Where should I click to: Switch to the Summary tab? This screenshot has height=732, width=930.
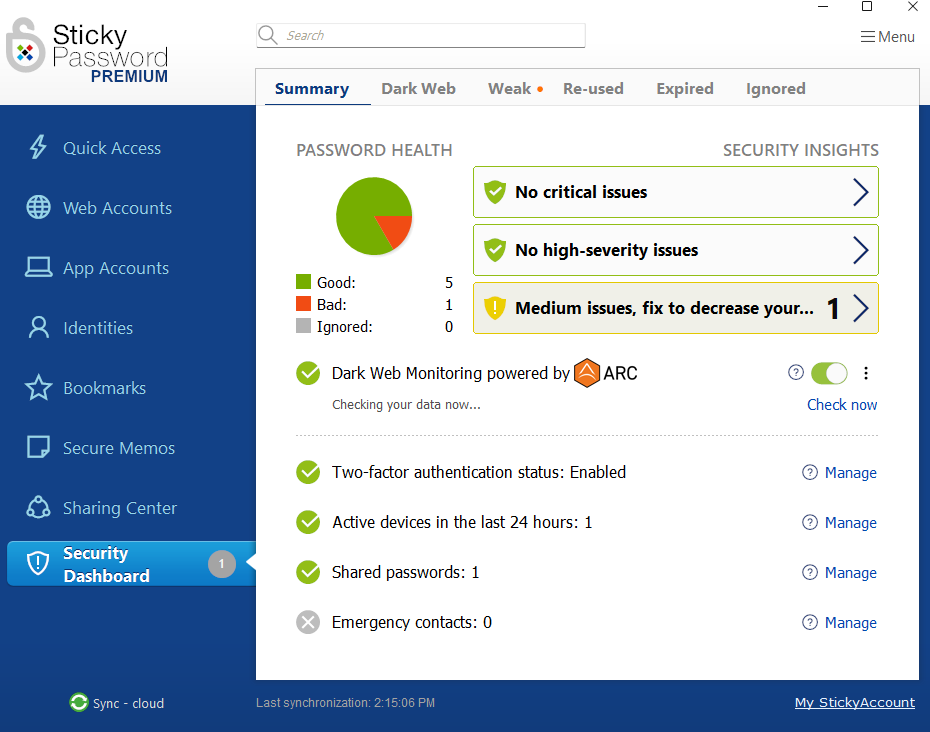[312, 88]
